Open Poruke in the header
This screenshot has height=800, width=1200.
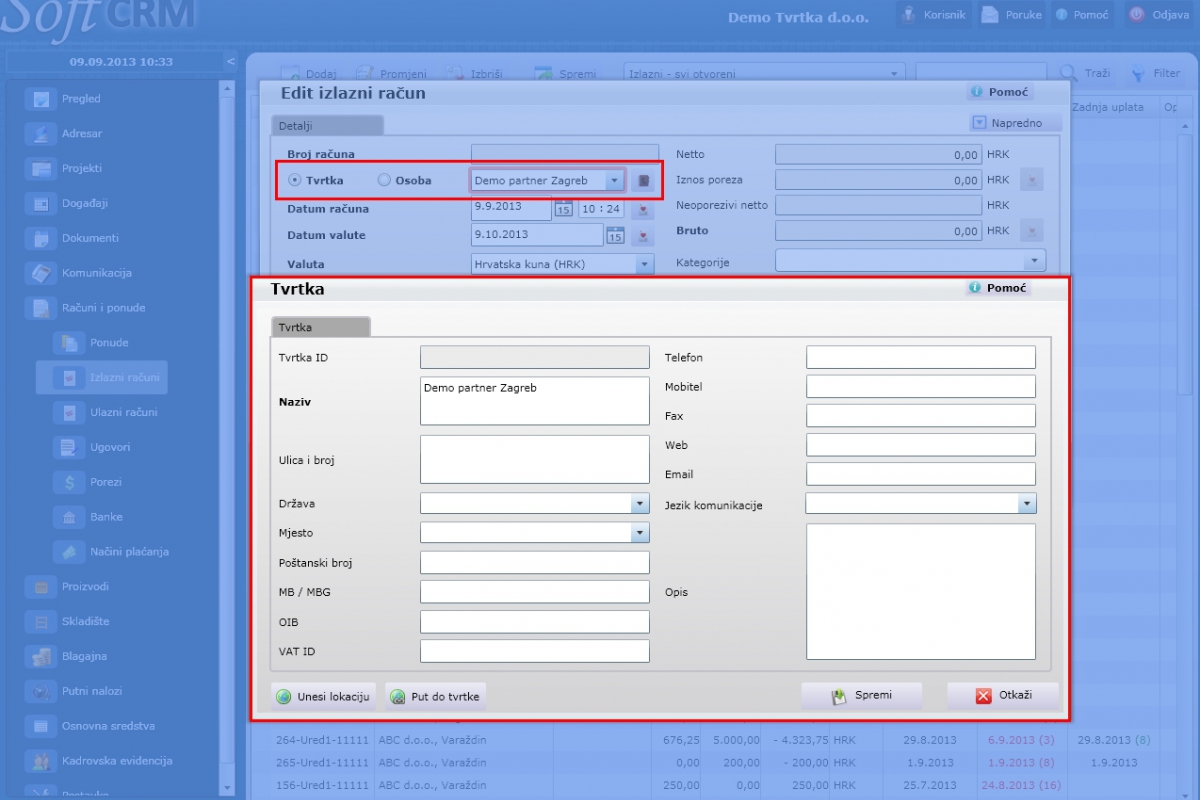click(x=1011, y=15)
